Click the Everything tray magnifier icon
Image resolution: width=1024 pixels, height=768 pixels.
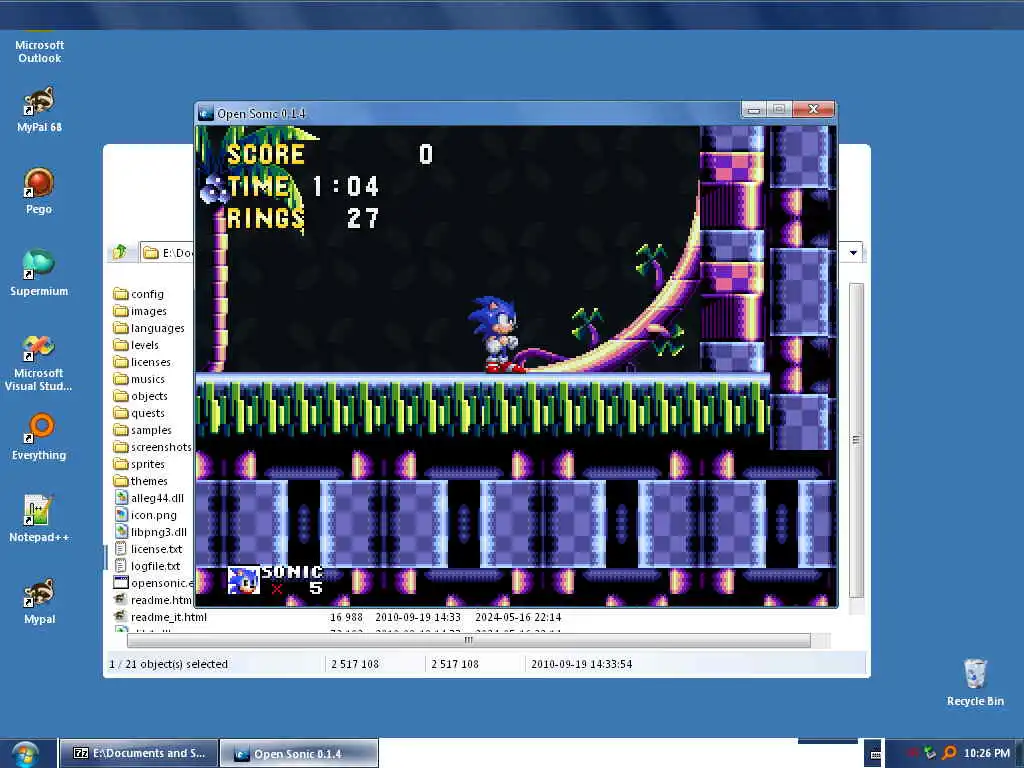pyautogui.click(x=950, y=753)
